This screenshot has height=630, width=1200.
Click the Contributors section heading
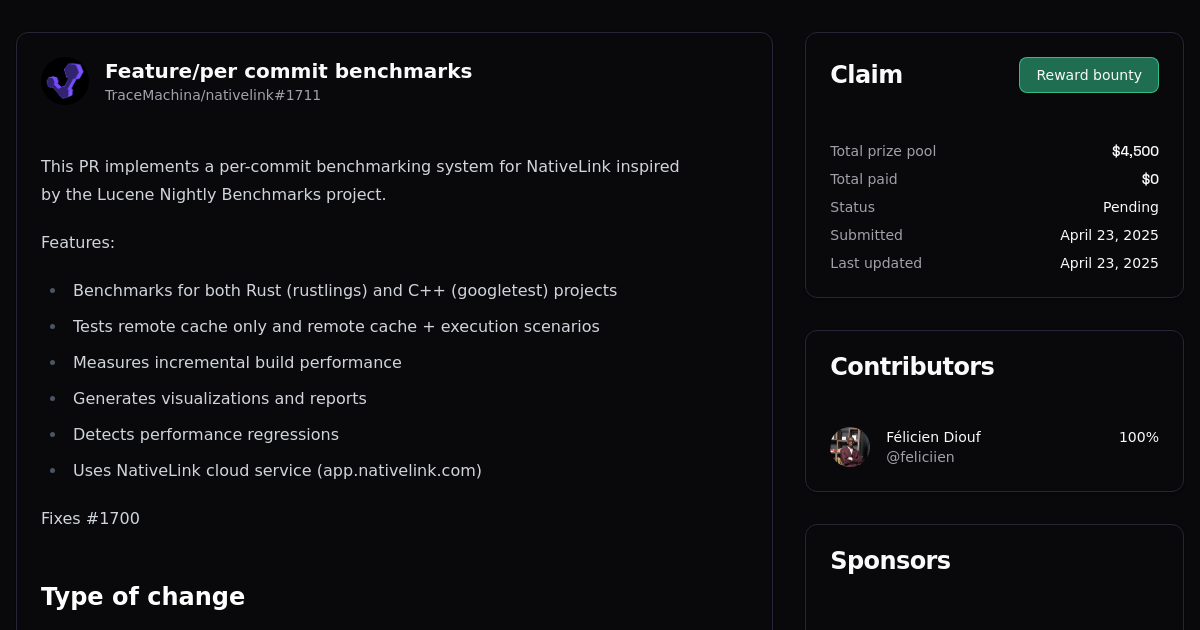(912, 366)
